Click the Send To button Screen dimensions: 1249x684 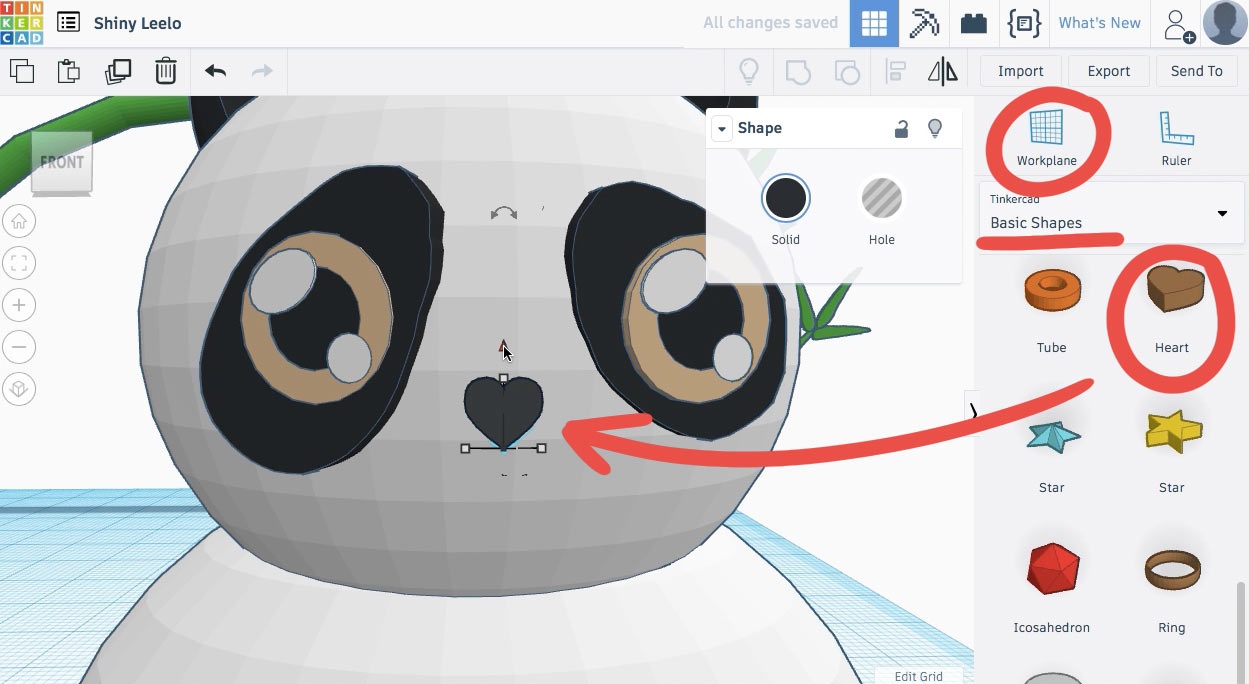click(1196, 71)
